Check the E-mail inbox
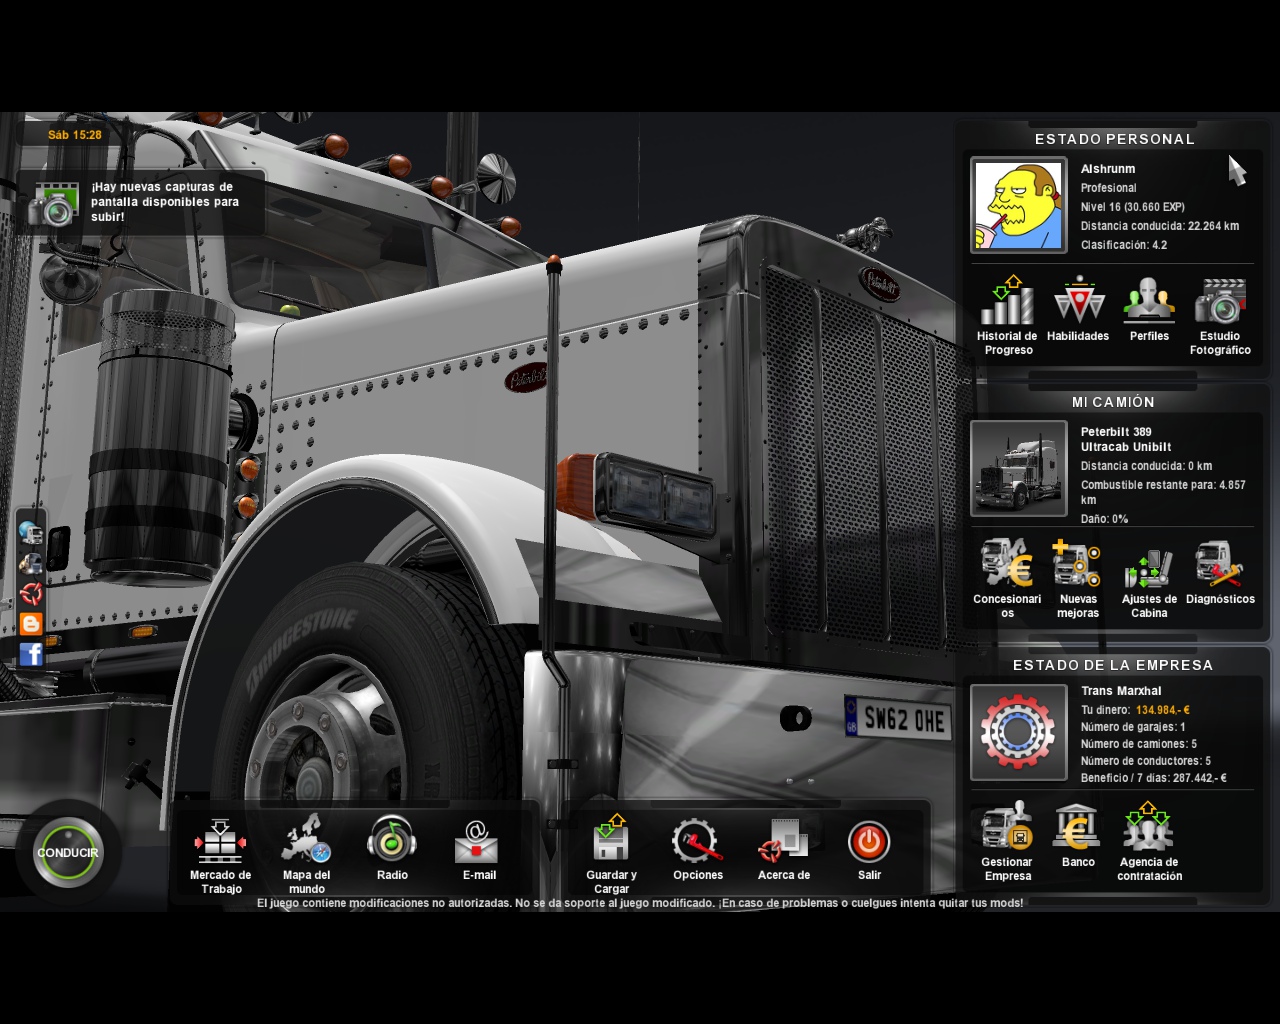Screen dimensions: 1280x1024 click(478, 843)
